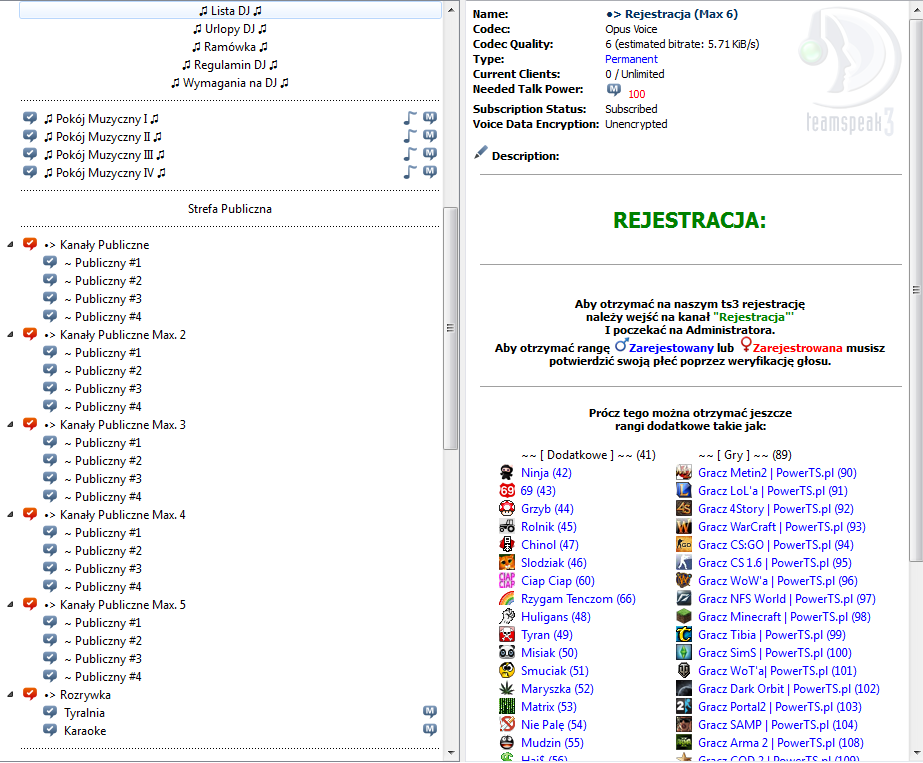Click the channel icon of Pokój Muzyczny III
The width and height of the screenshot is (923, 763).
[30, 154]
